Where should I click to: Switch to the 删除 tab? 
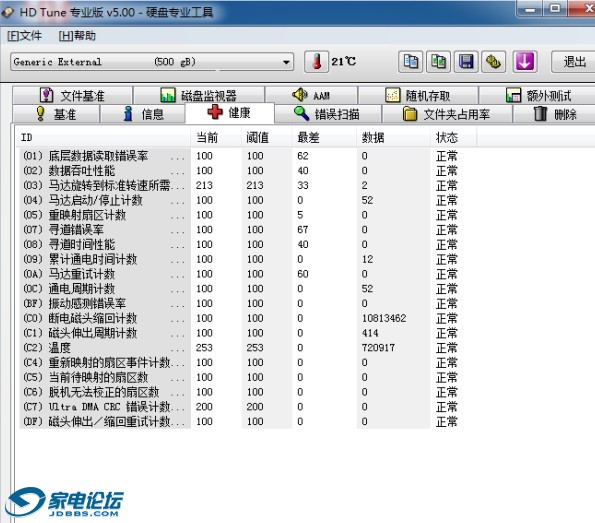[555, 114]
